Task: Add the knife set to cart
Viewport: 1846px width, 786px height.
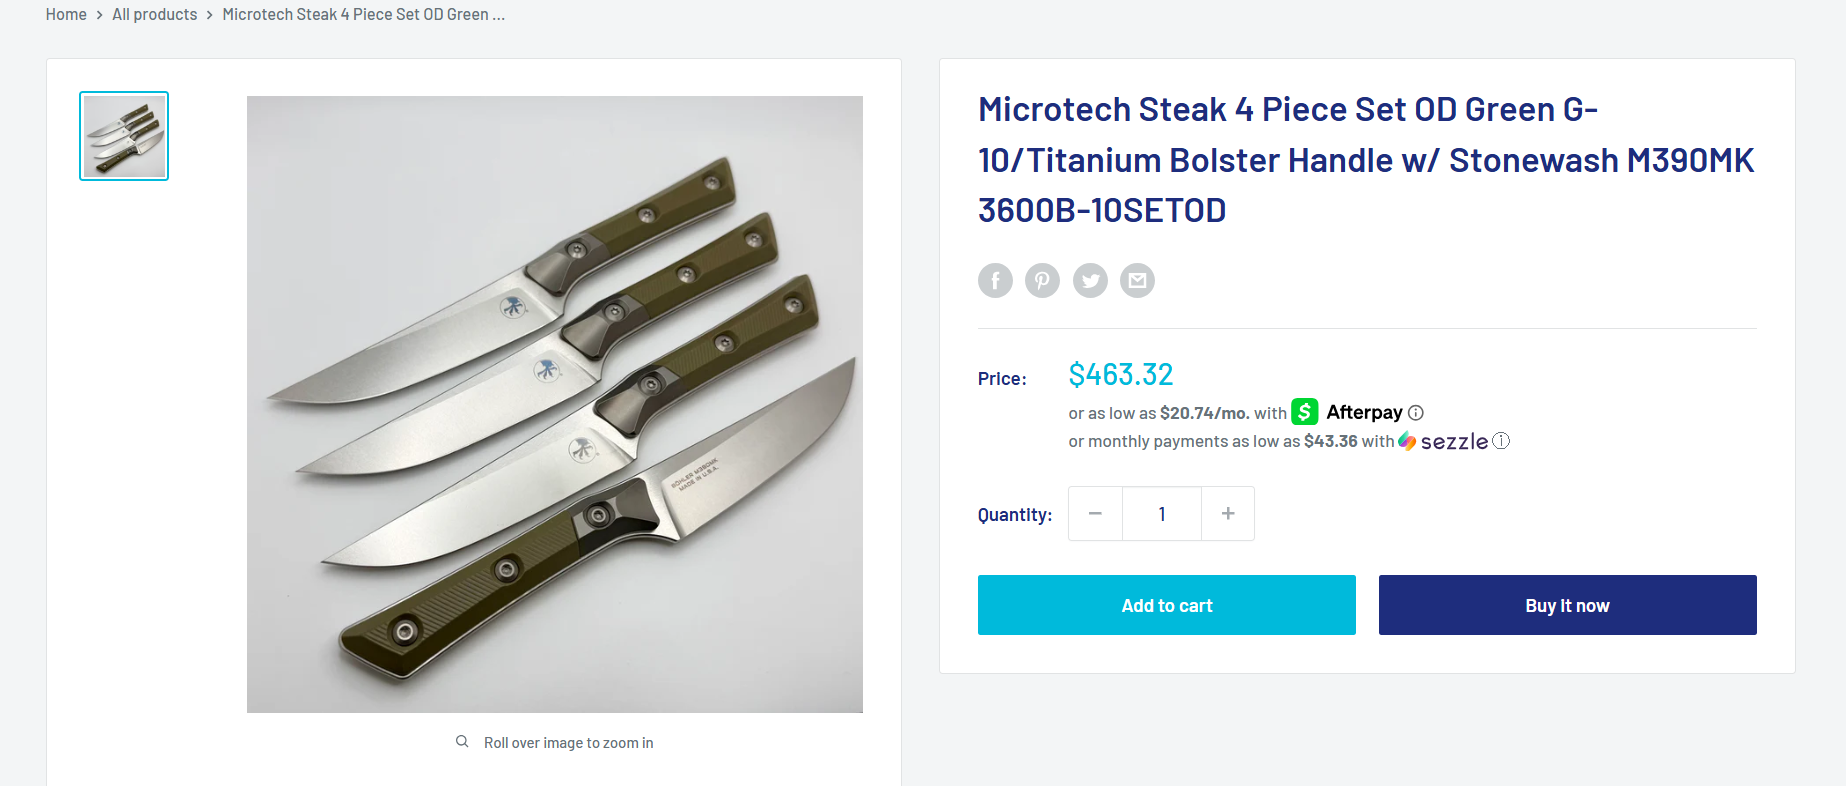Action: 1166,605
